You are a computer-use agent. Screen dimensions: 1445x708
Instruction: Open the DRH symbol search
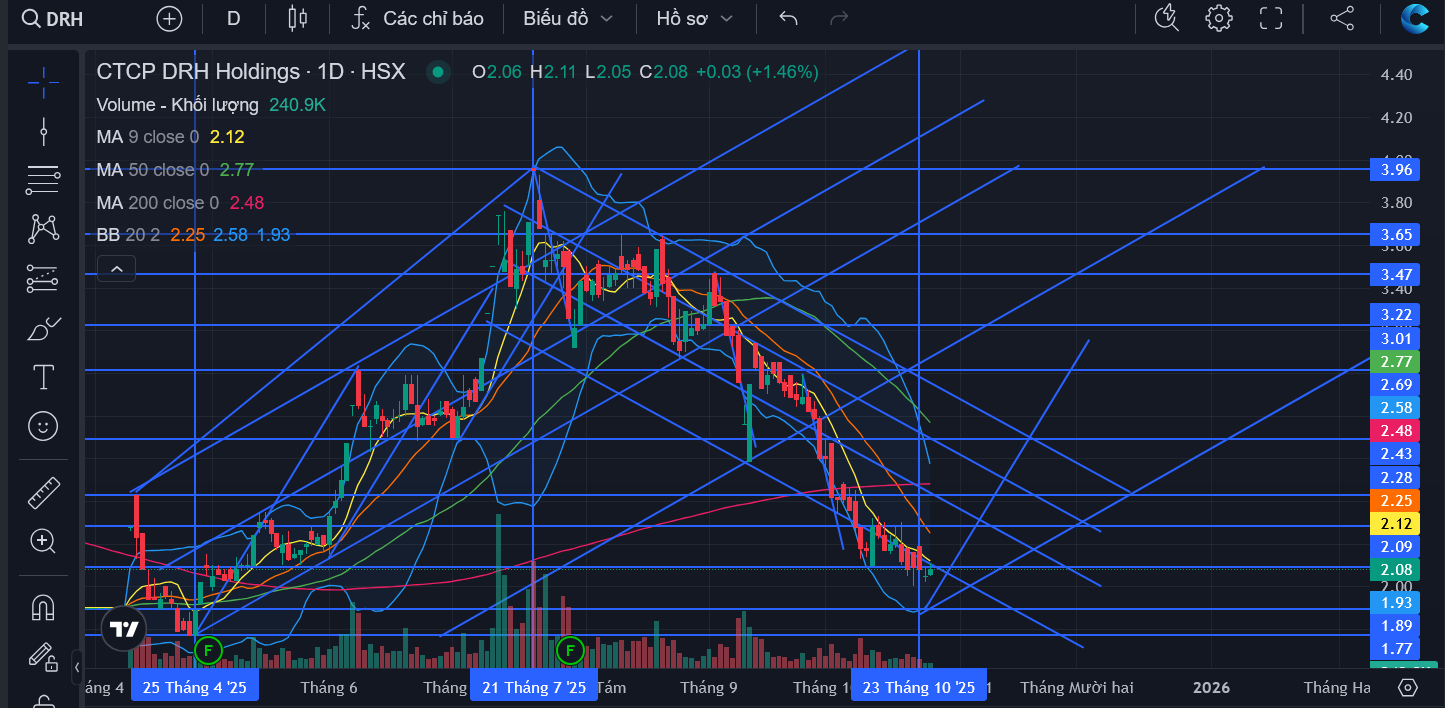coord(55,18)
